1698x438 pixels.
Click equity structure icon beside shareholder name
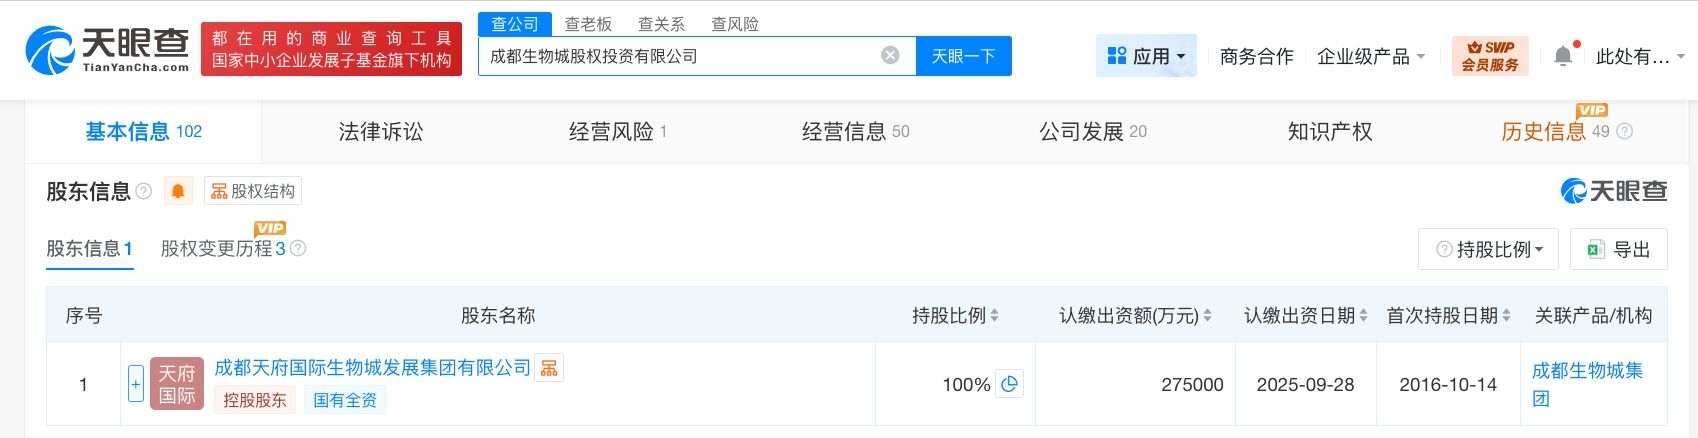click(549, 368)
